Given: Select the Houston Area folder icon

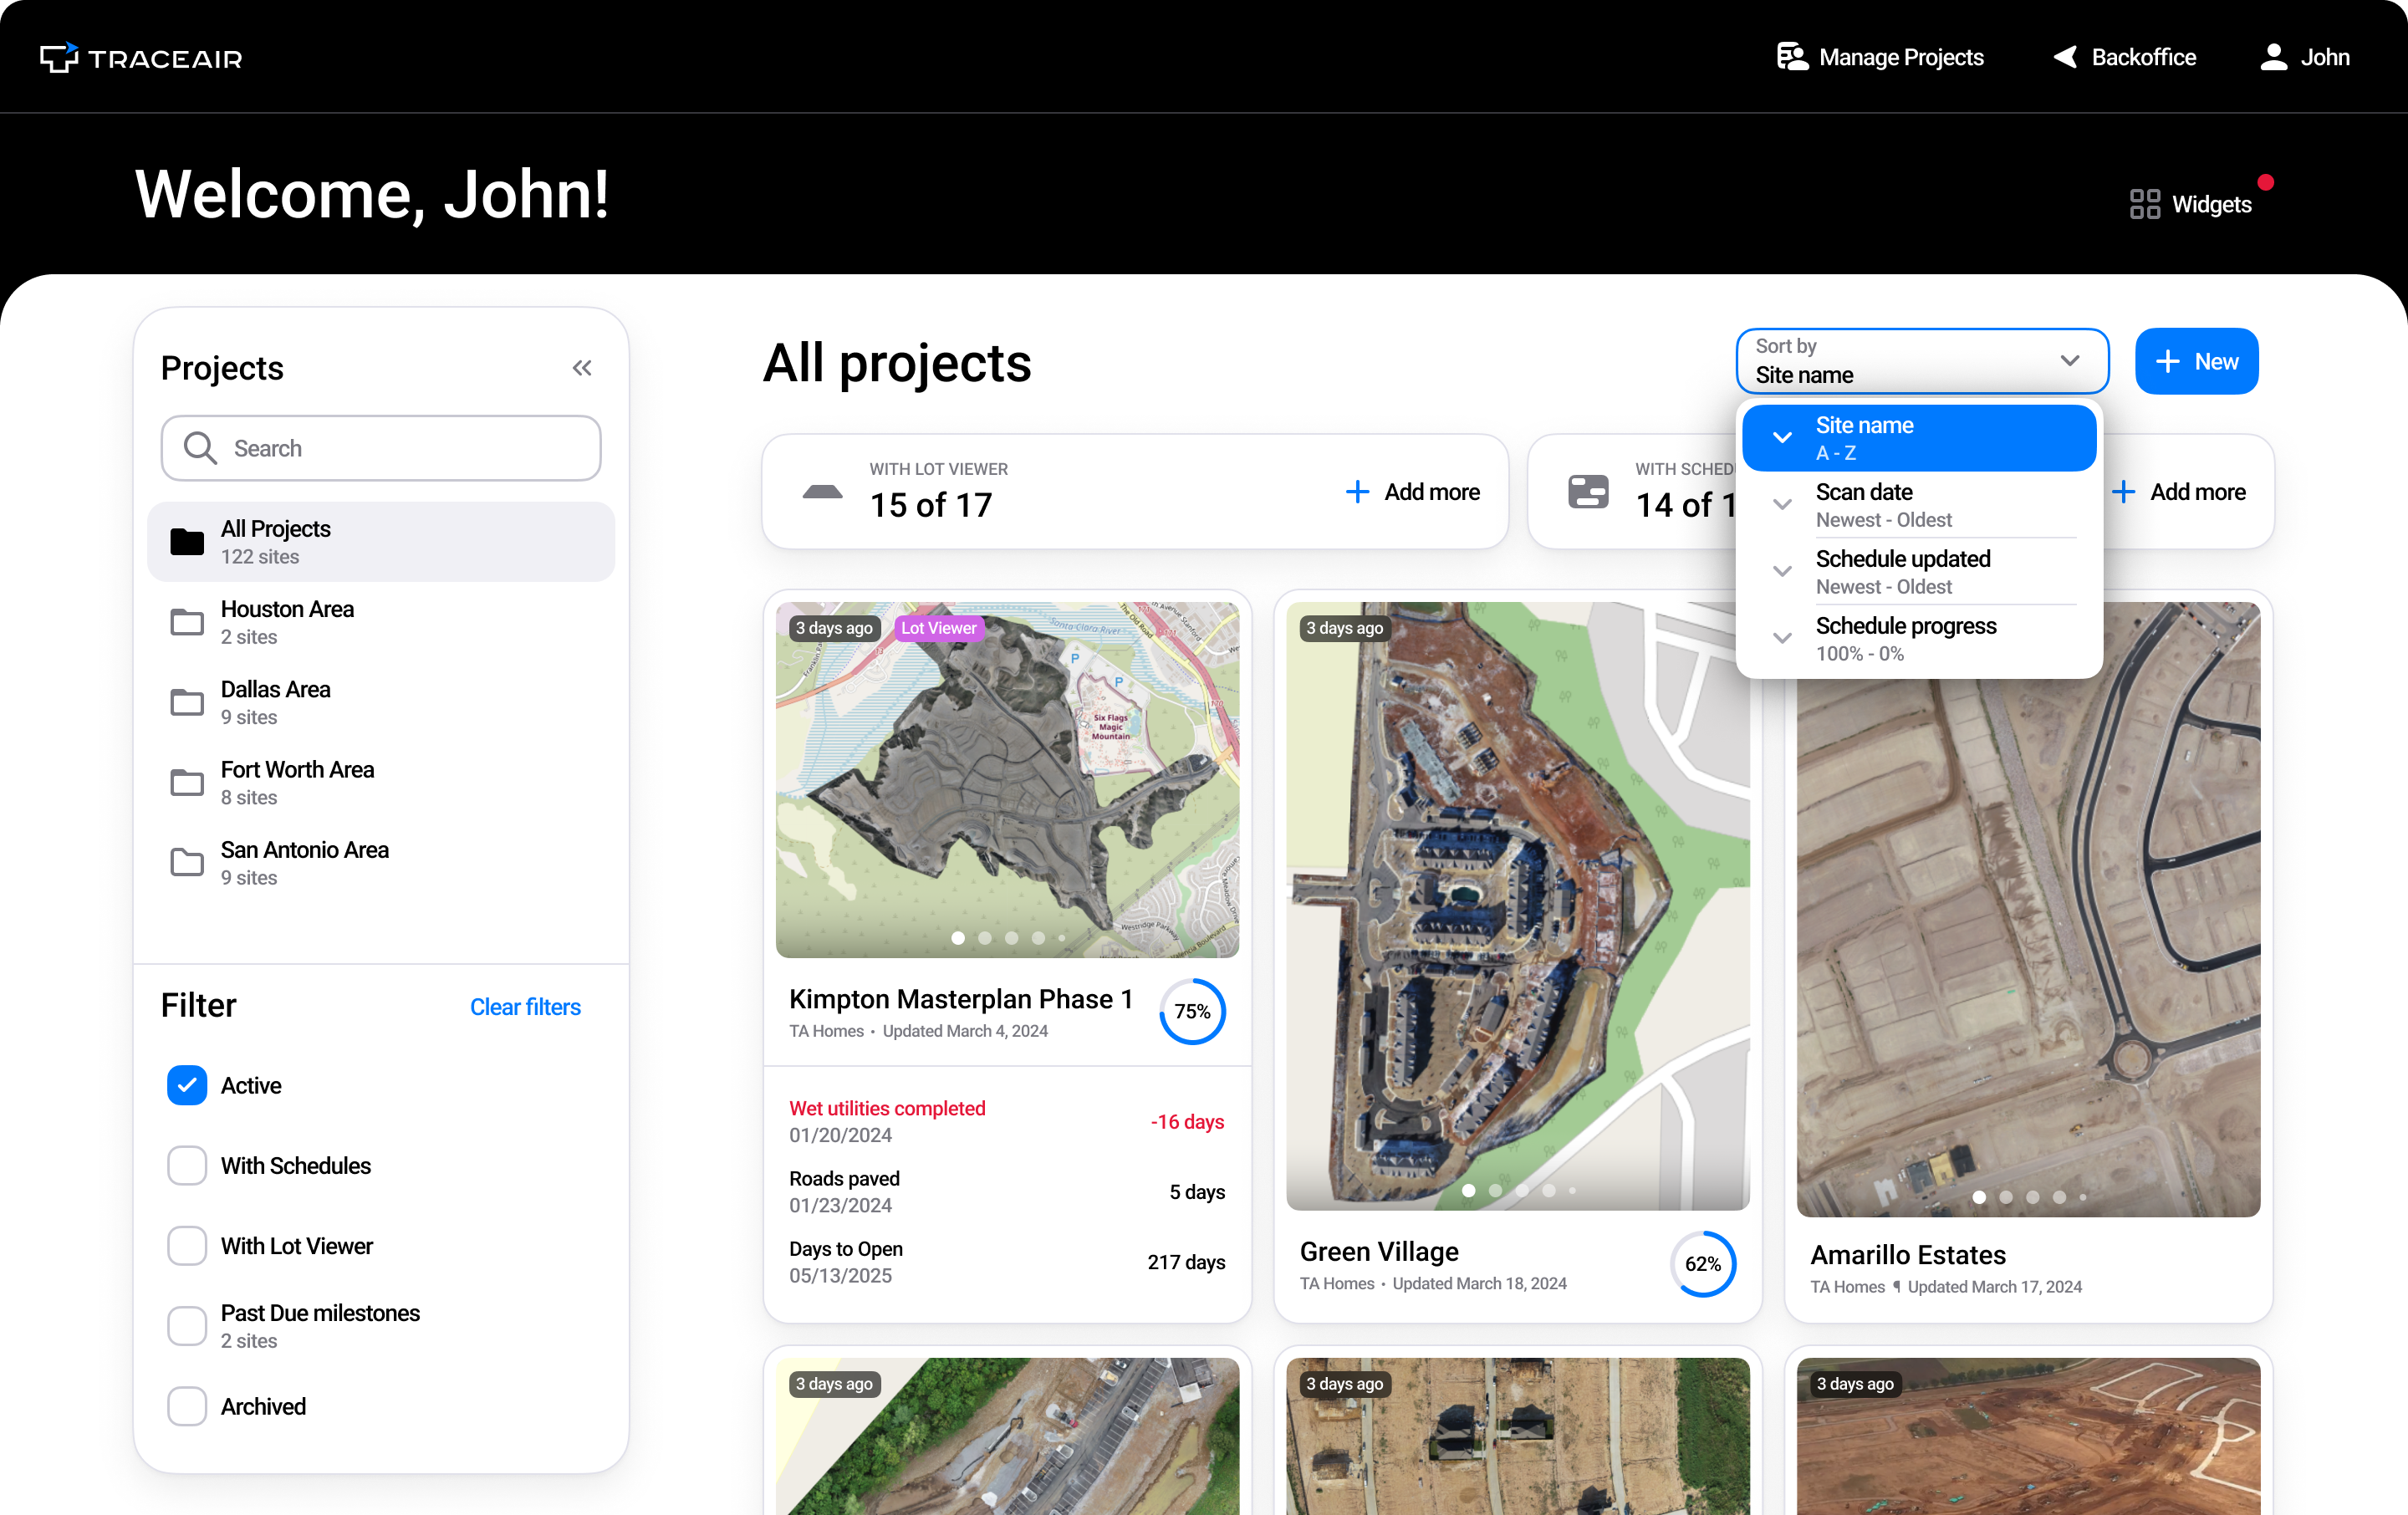Looking at the screenshot, I should (187, 622).
